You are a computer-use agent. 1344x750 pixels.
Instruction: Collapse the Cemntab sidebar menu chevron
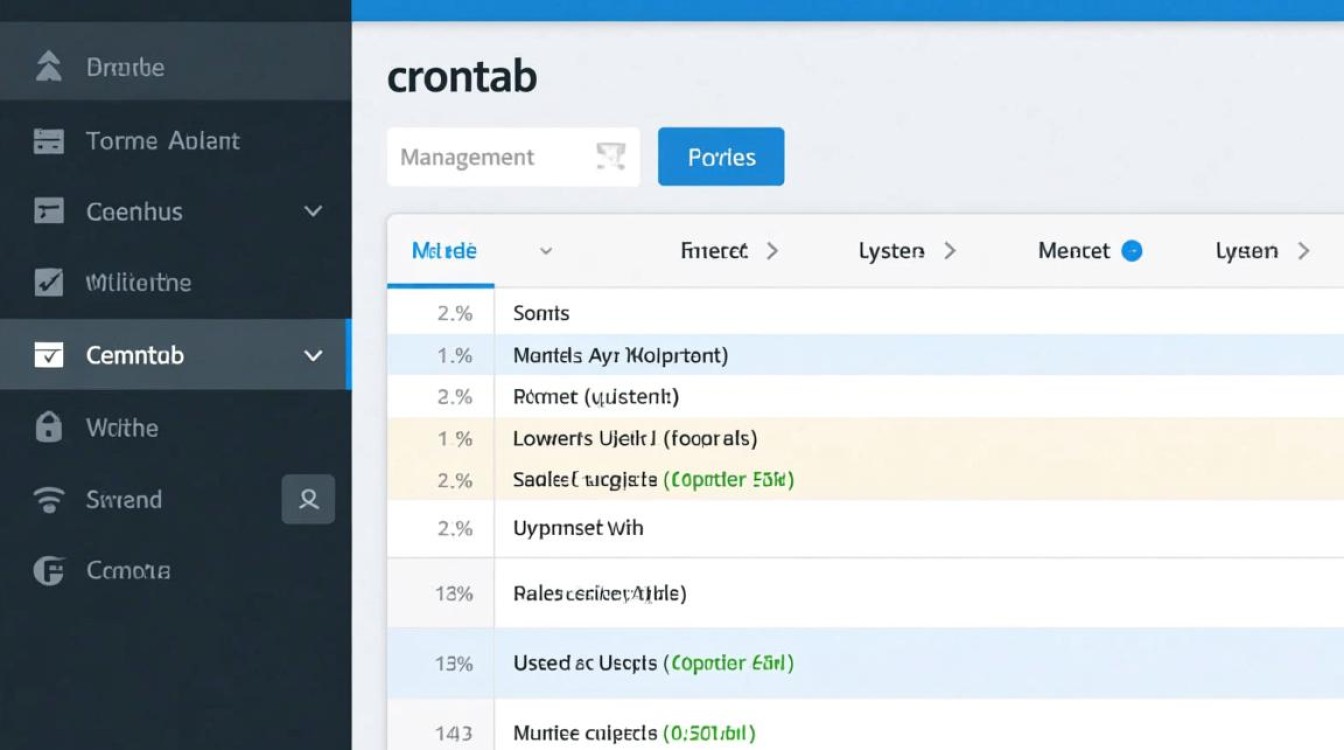click(313, 355)
